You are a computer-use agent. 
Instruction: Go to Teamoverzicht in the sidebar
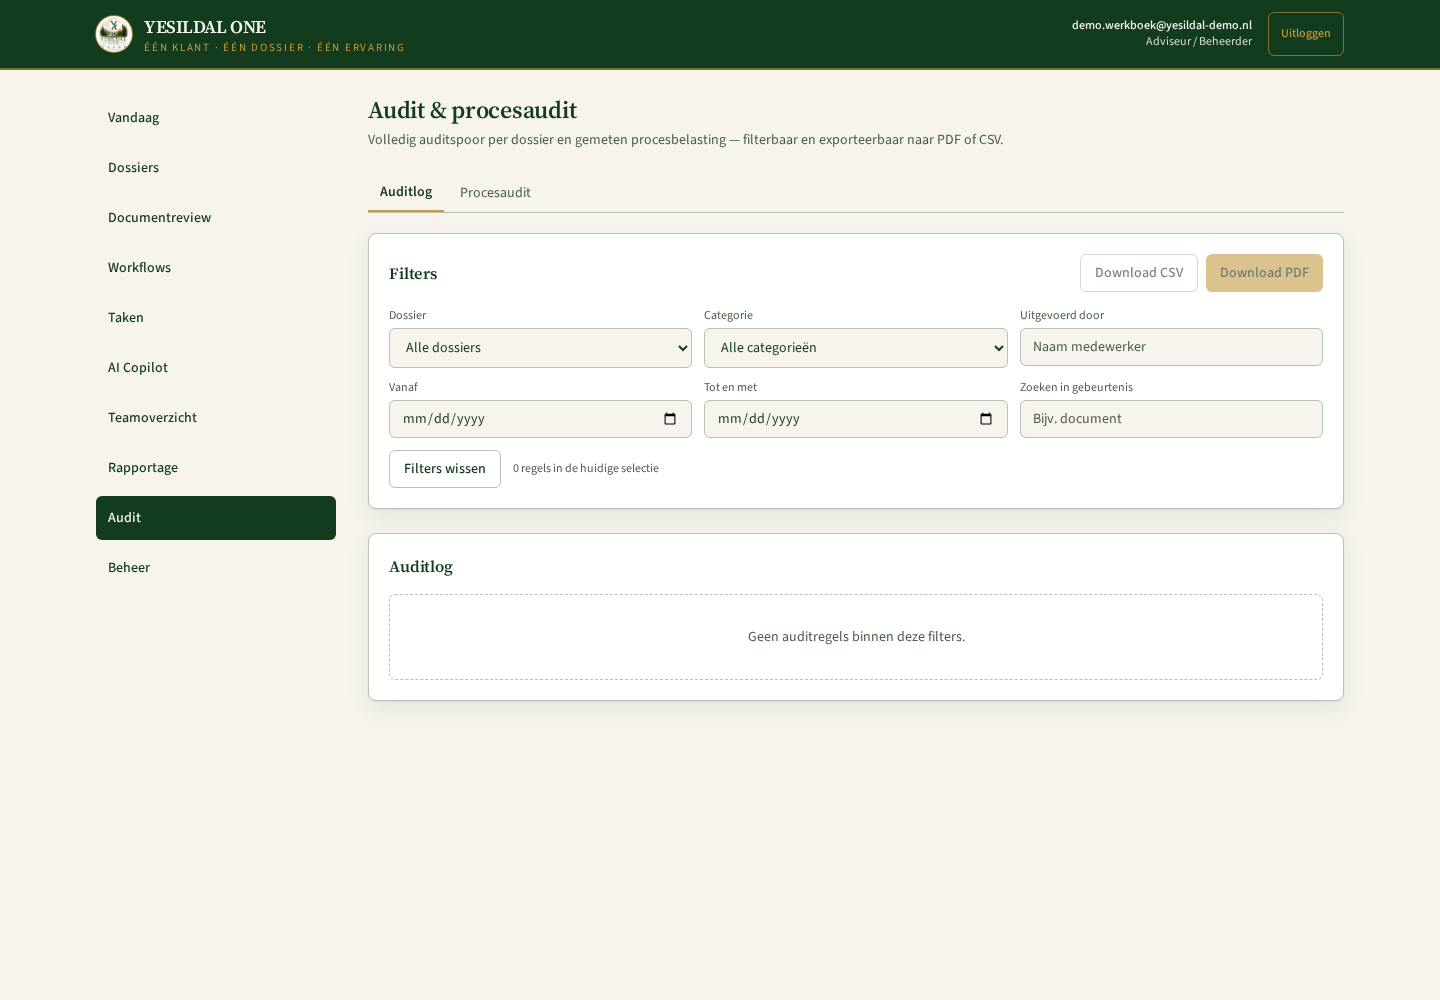216,418
